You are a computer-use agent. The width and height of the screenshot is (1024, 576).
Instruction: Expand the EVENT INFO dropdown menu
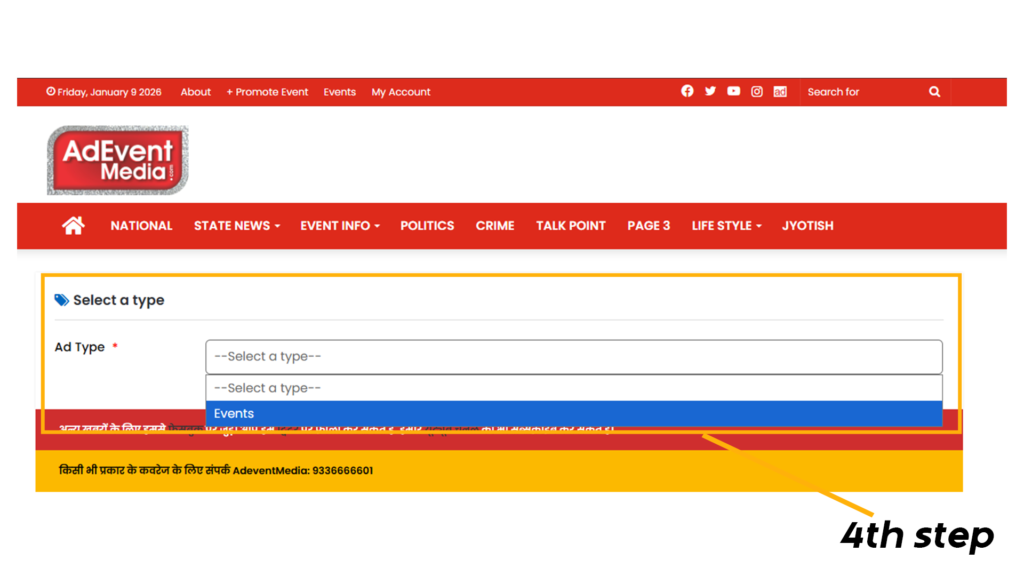pos(340,226)
